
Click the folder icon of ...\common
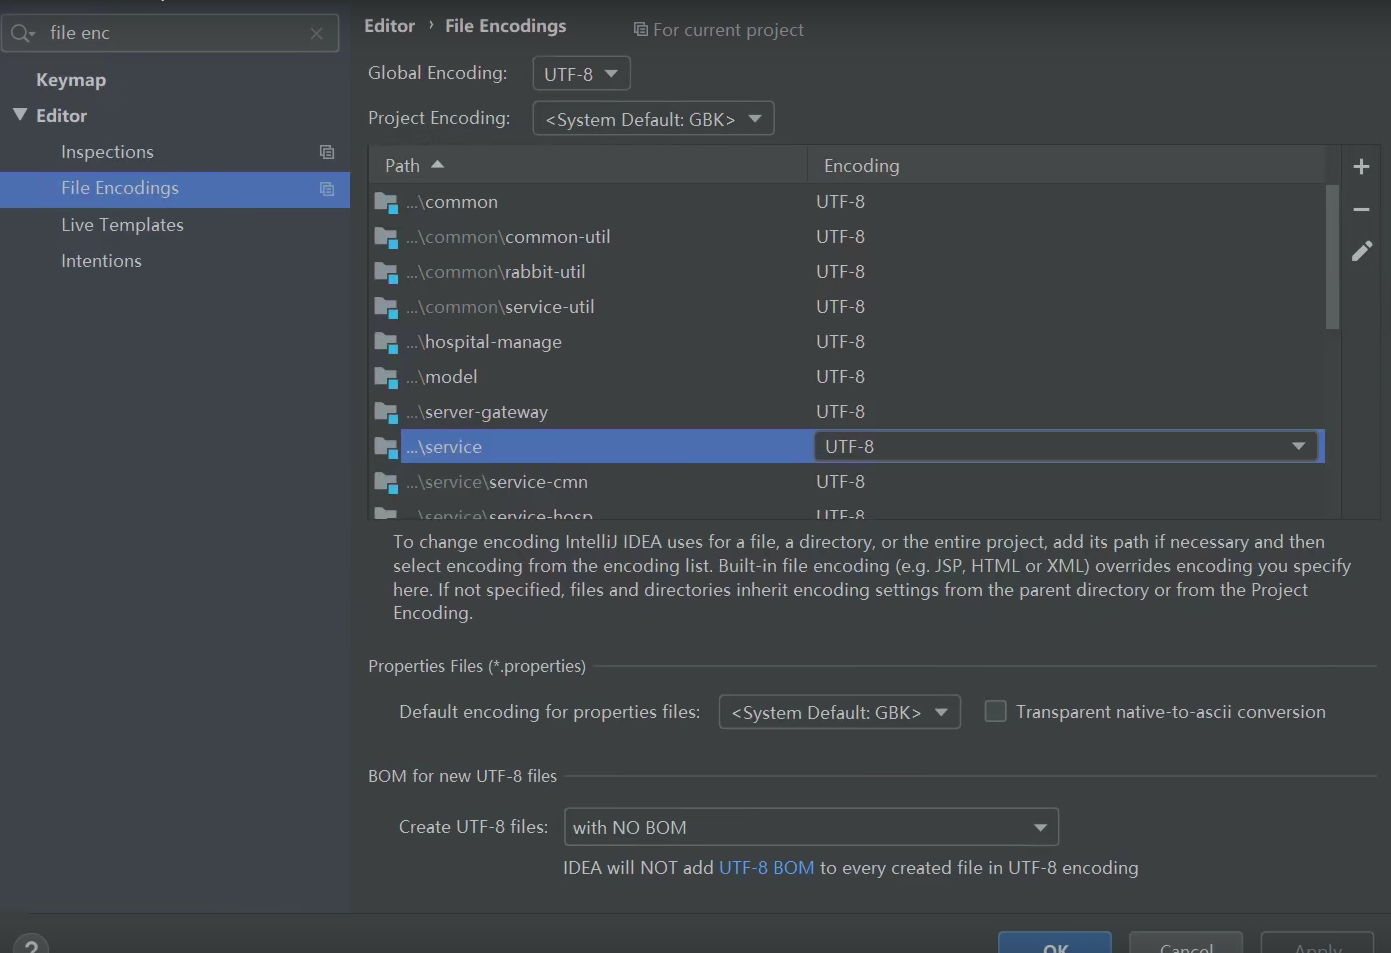386,202
